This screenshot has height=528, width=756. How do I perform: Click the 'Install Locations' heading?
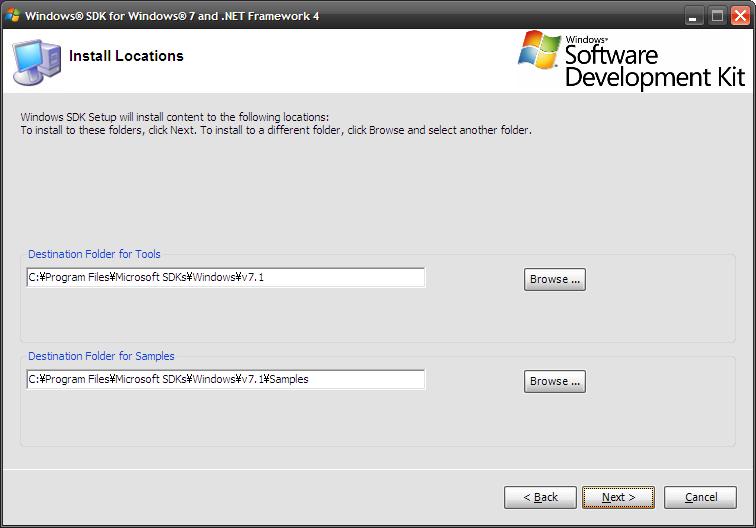[126, 56]
